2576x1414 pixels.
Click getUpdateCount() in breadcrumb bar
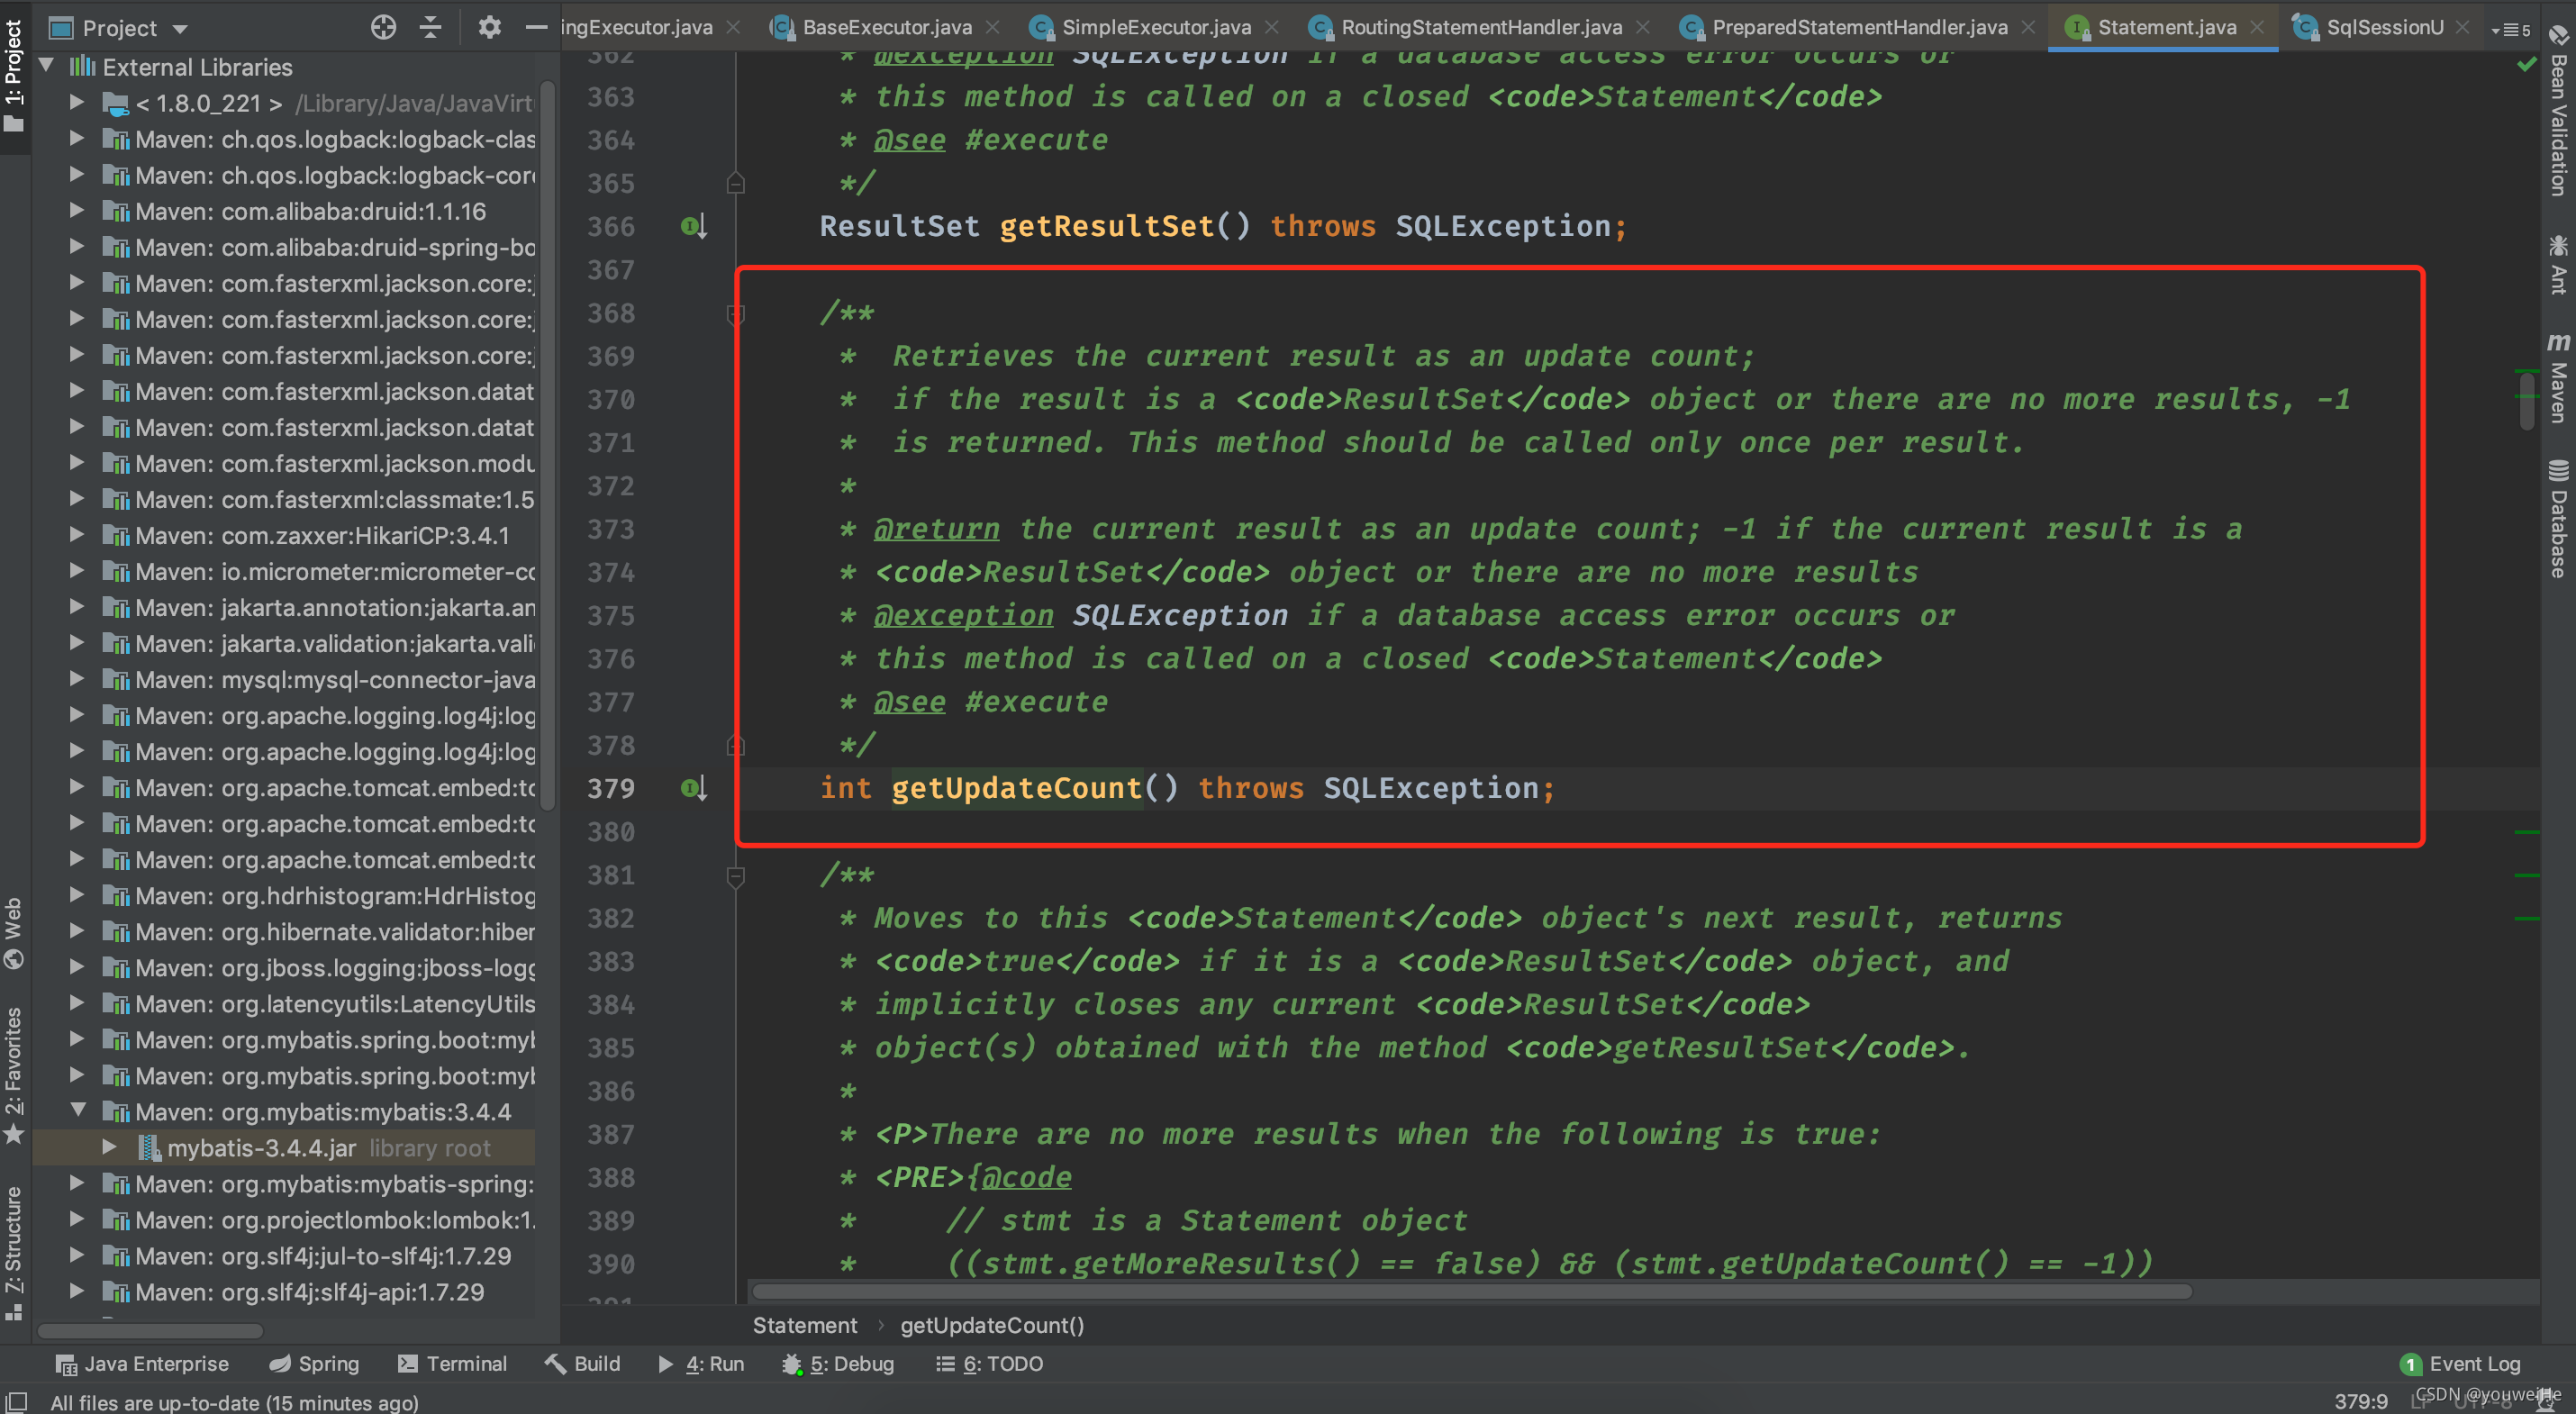992,1326
